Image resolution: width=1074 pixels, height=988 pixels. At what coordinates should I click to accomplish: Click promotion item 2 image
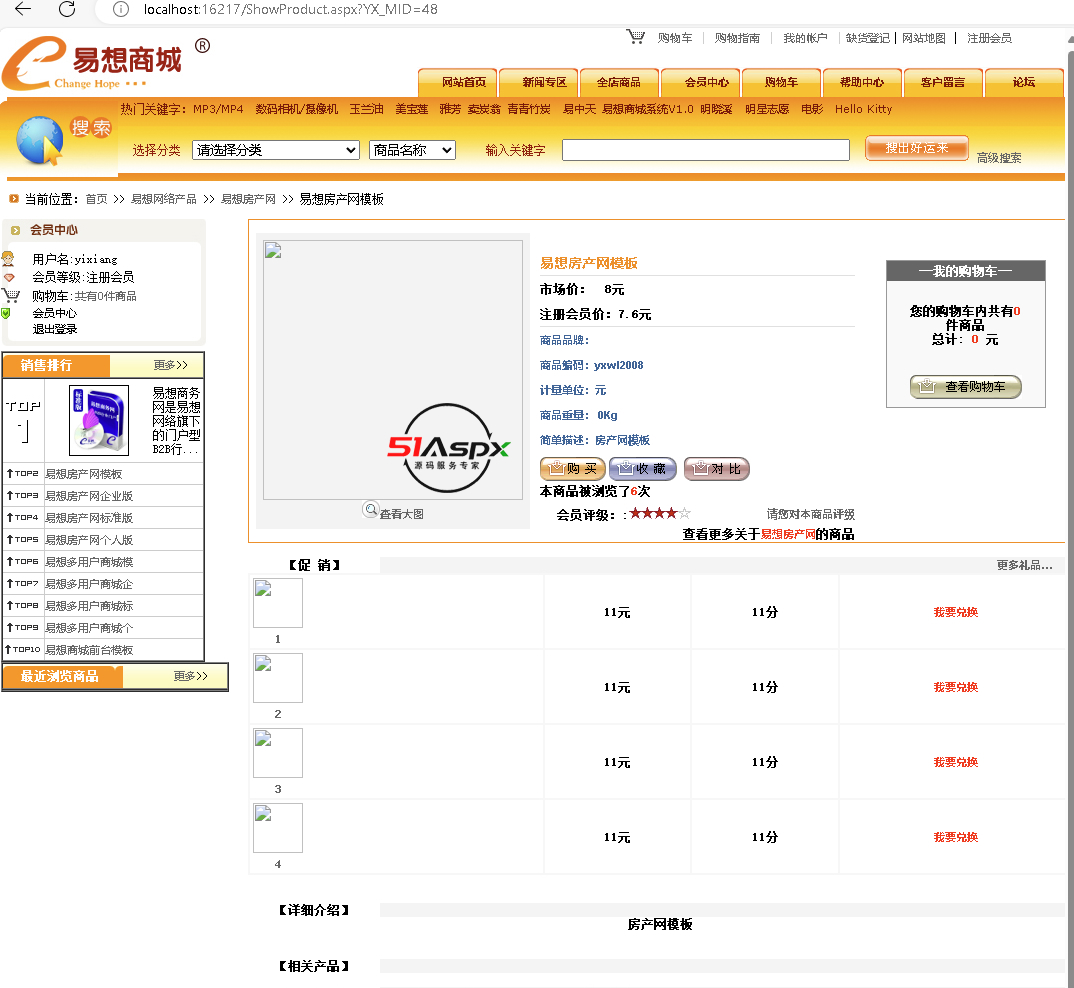(x=278, y=678)
